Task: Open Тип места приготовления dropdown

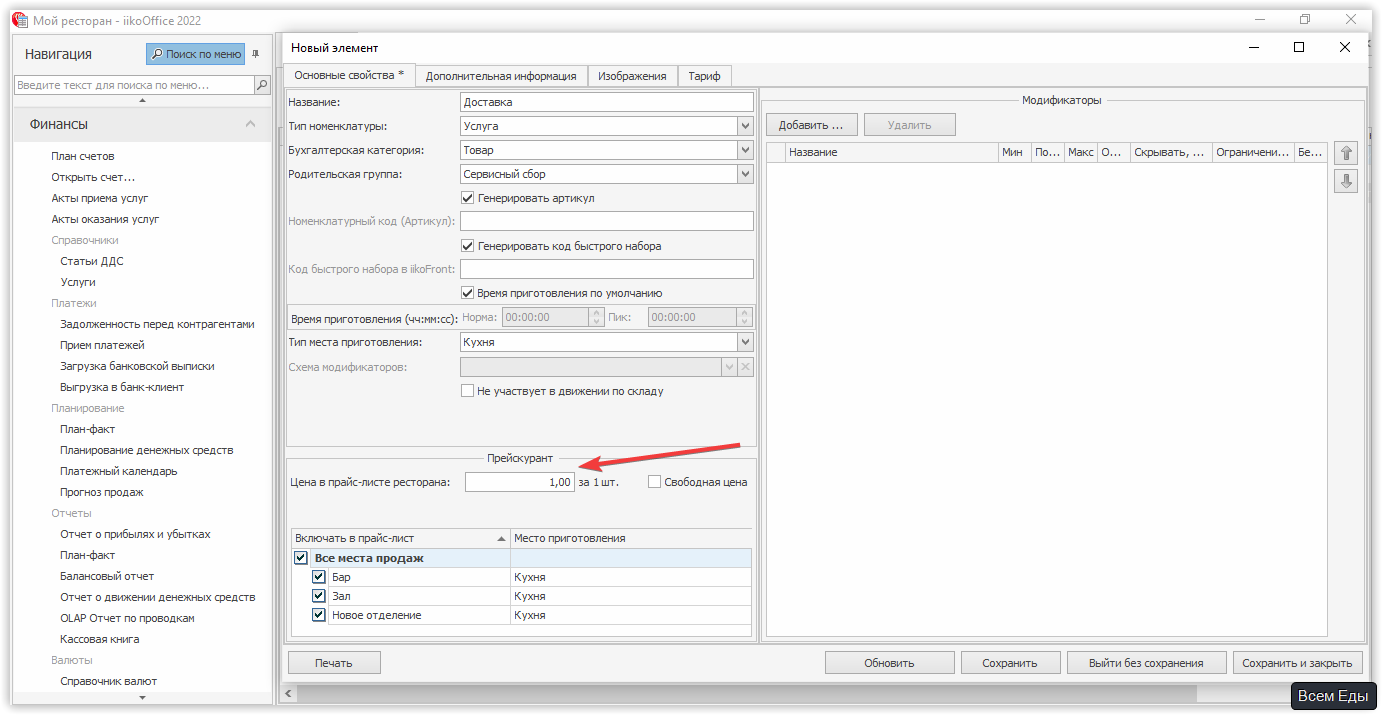Action: tap(745, 342)
